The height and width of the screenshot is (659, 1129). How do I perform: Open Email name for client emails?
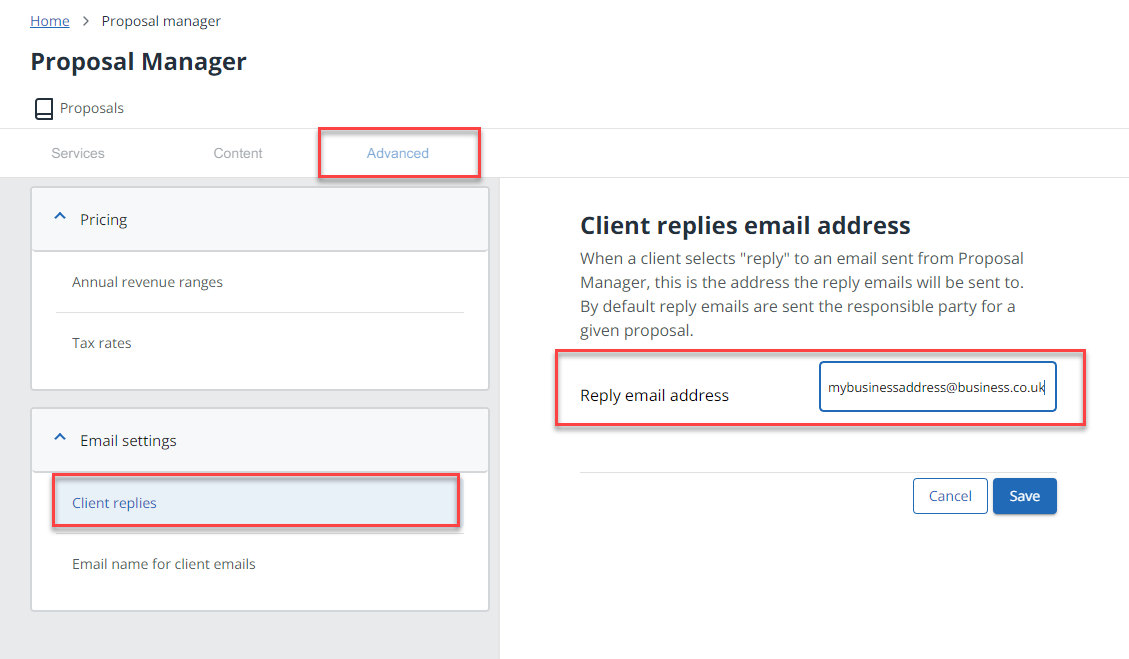[x=164, y=565]
